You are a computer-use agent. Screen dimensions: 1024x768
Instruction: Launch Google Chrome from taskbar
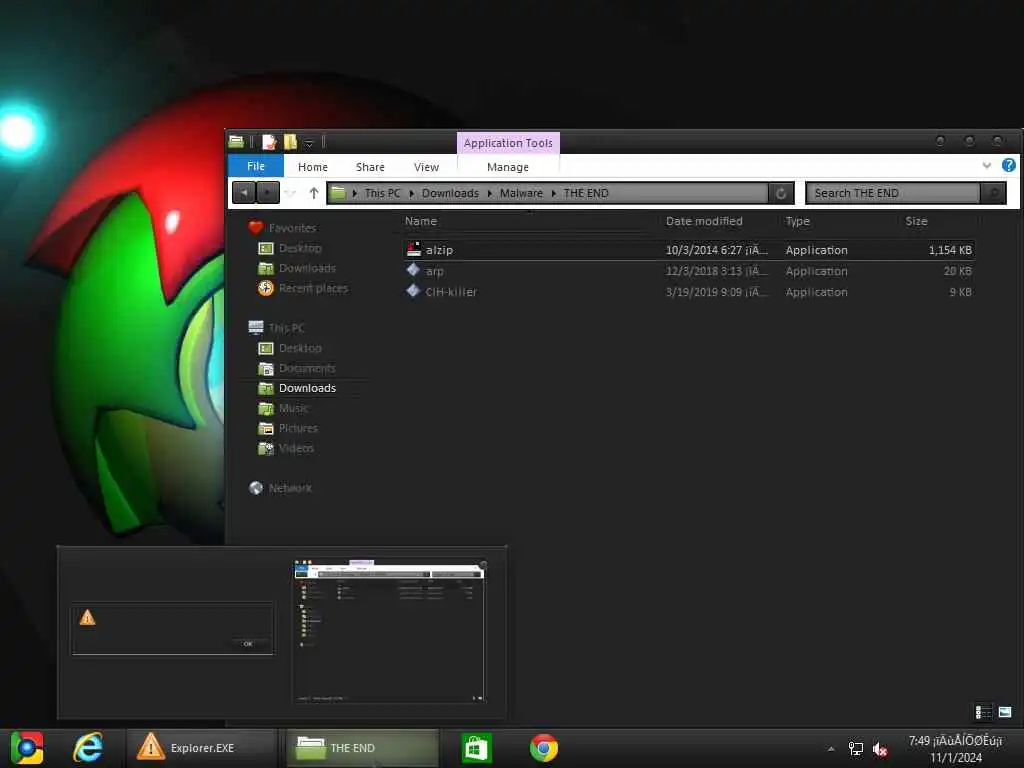tap(543, 748)
